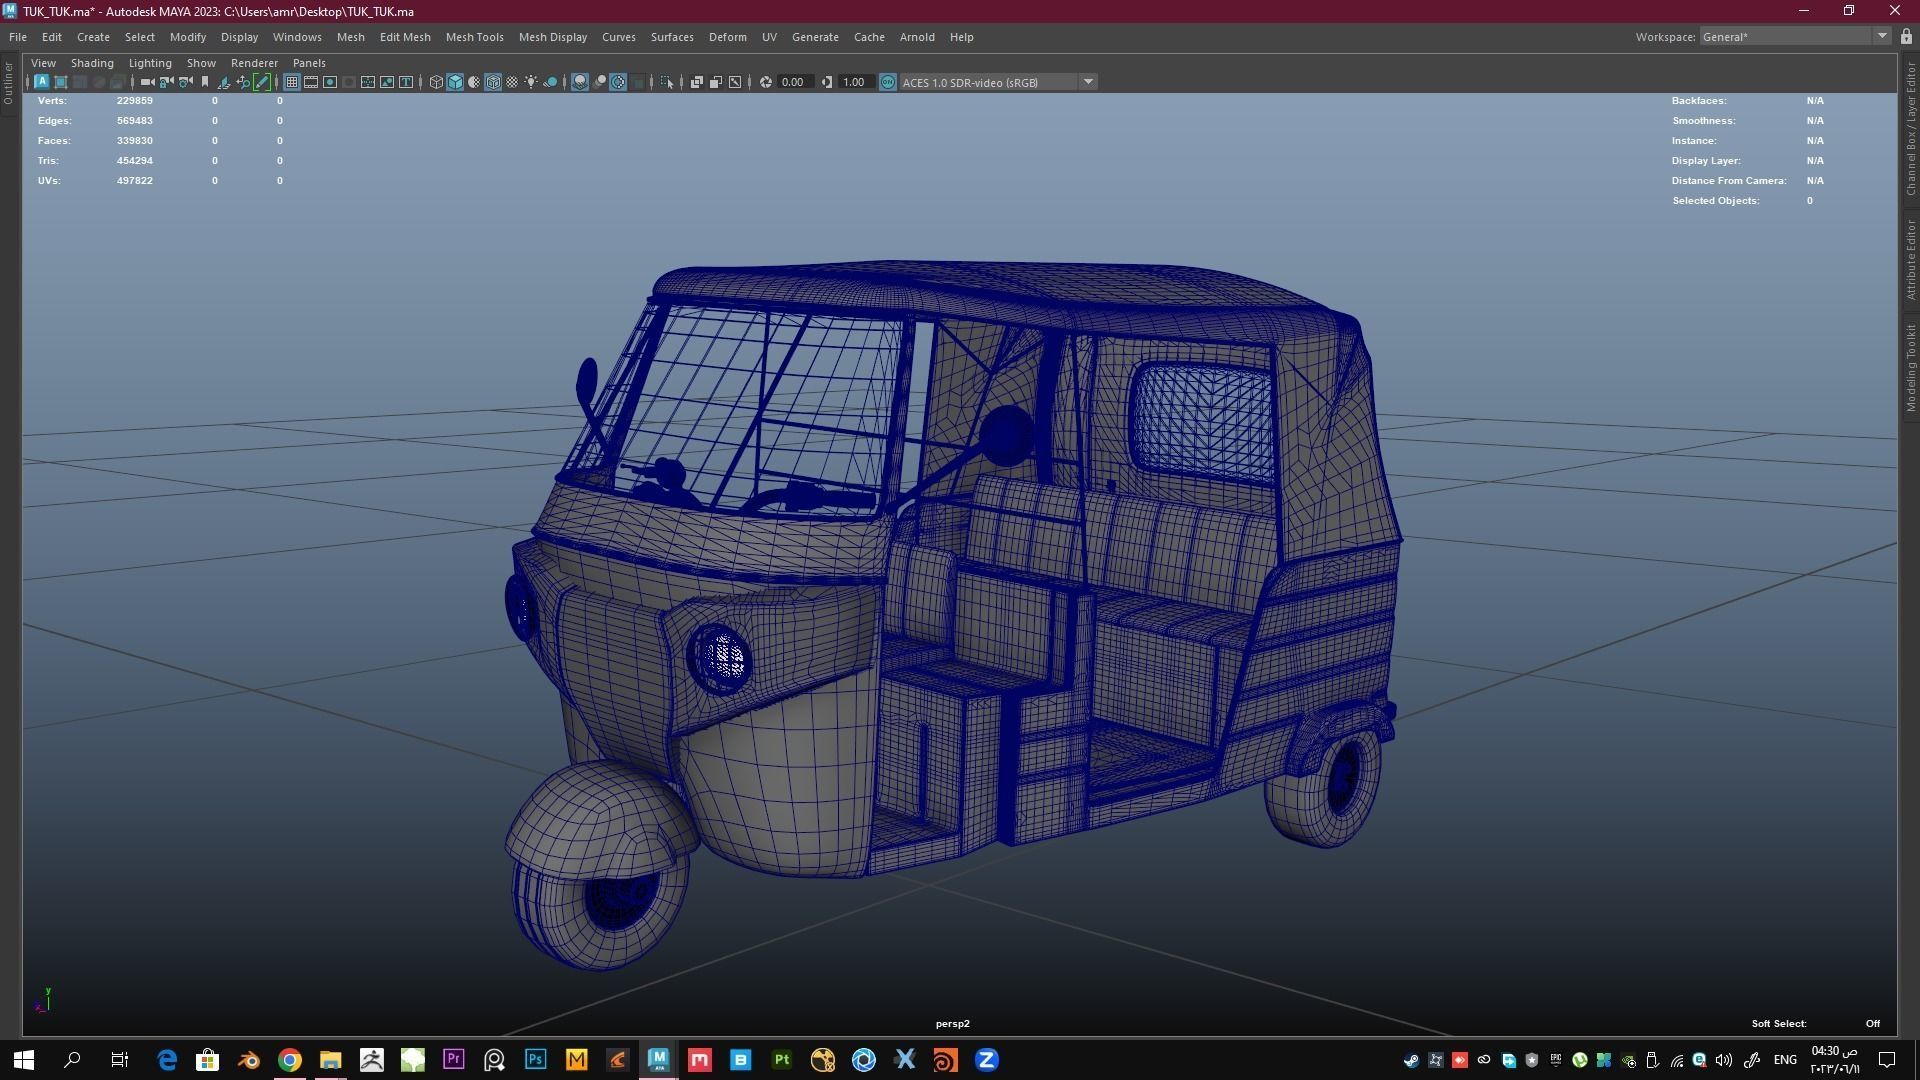The width and height of the screenshot is (1920, 1080).
Task: Toggle Wireframe on Shaded icon
Action: coord(493,82)
